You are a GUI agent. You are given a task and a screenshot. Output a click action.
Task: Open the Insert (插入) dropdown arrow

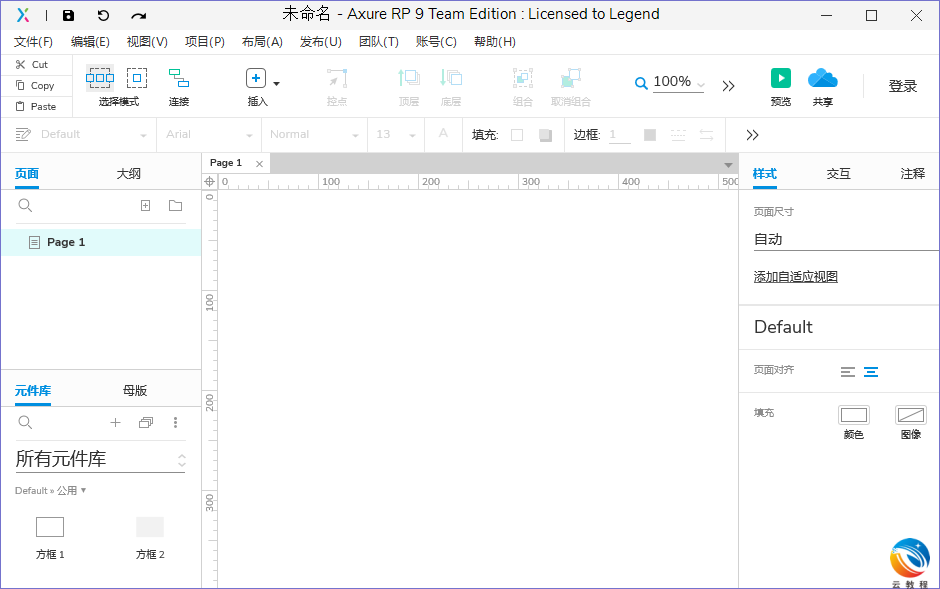(x=277, y=84)
